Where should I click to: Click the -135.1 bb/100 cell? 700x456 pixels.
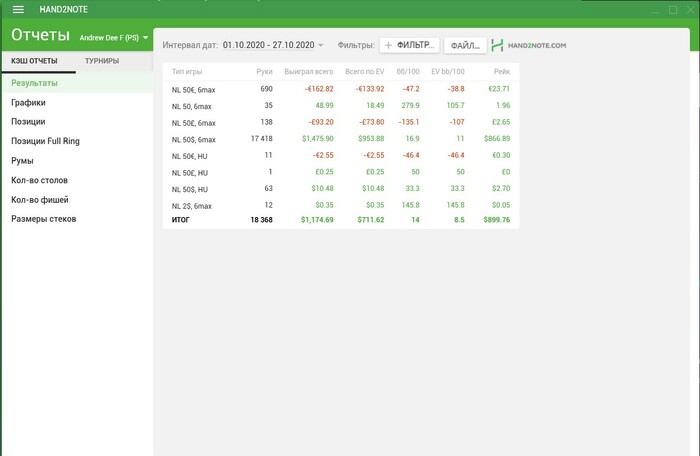point(408,122)
